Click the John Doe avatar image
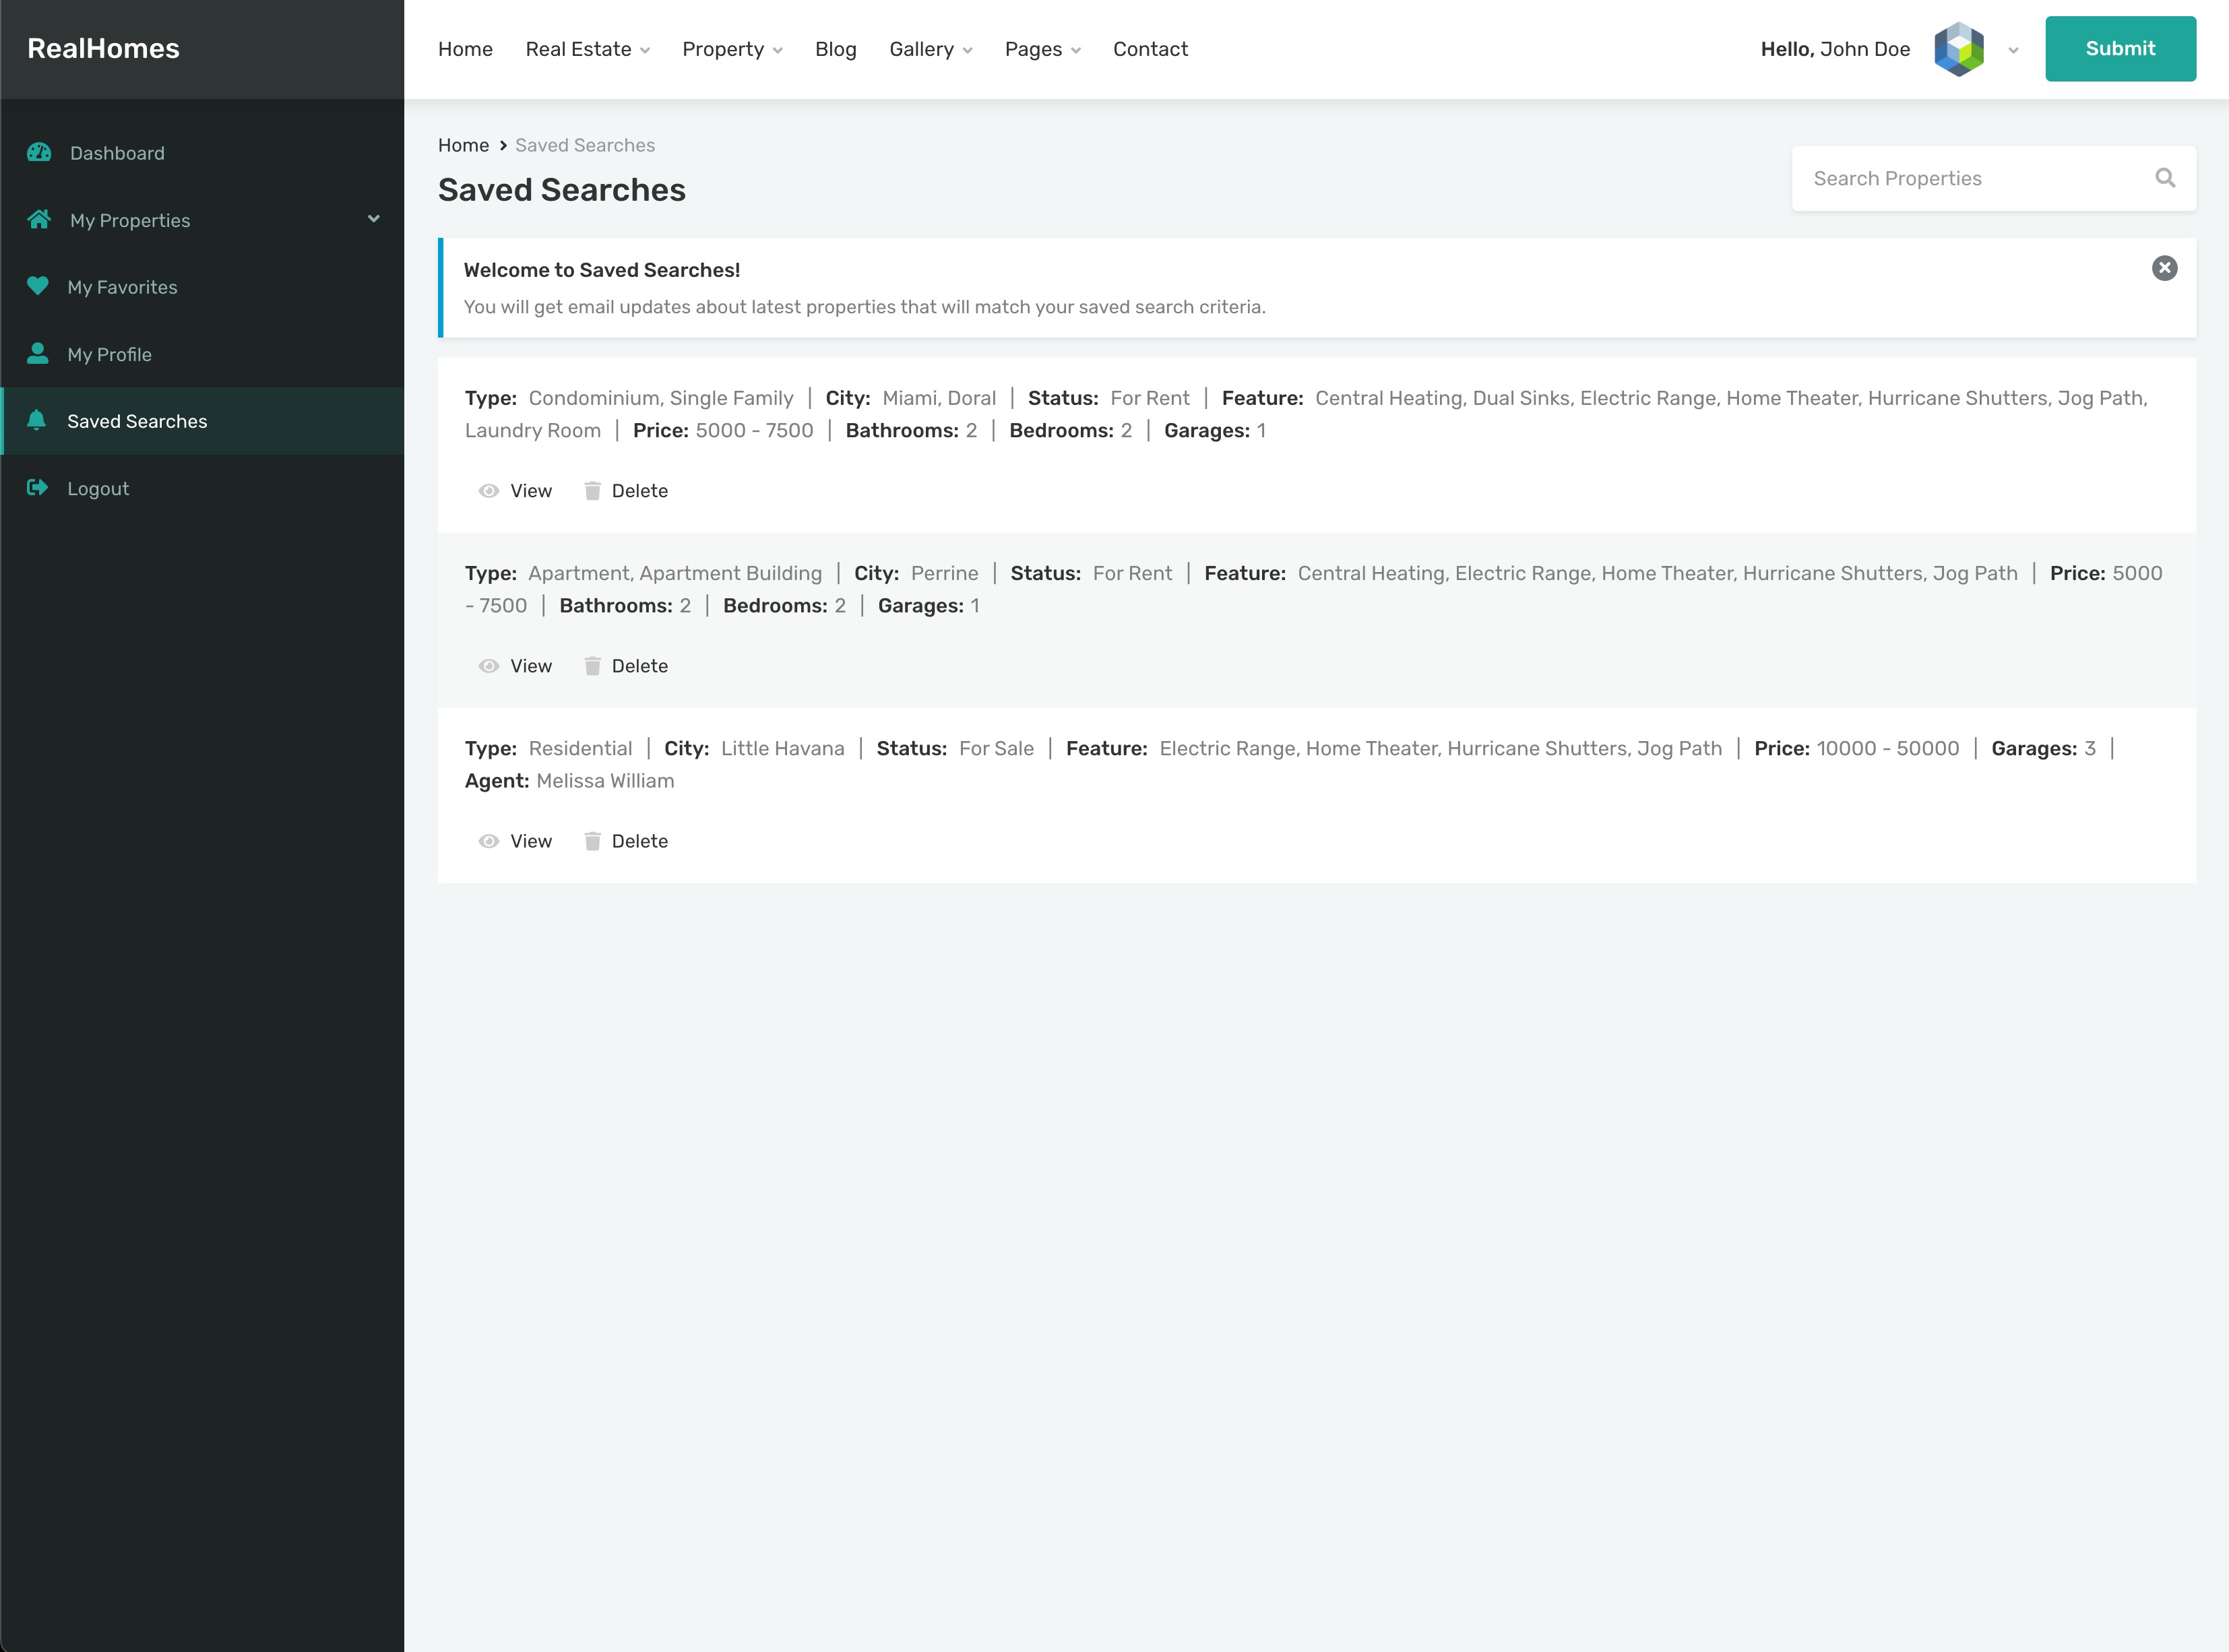Screen dimensions: 2229x1652 [x=1958, y=49]
